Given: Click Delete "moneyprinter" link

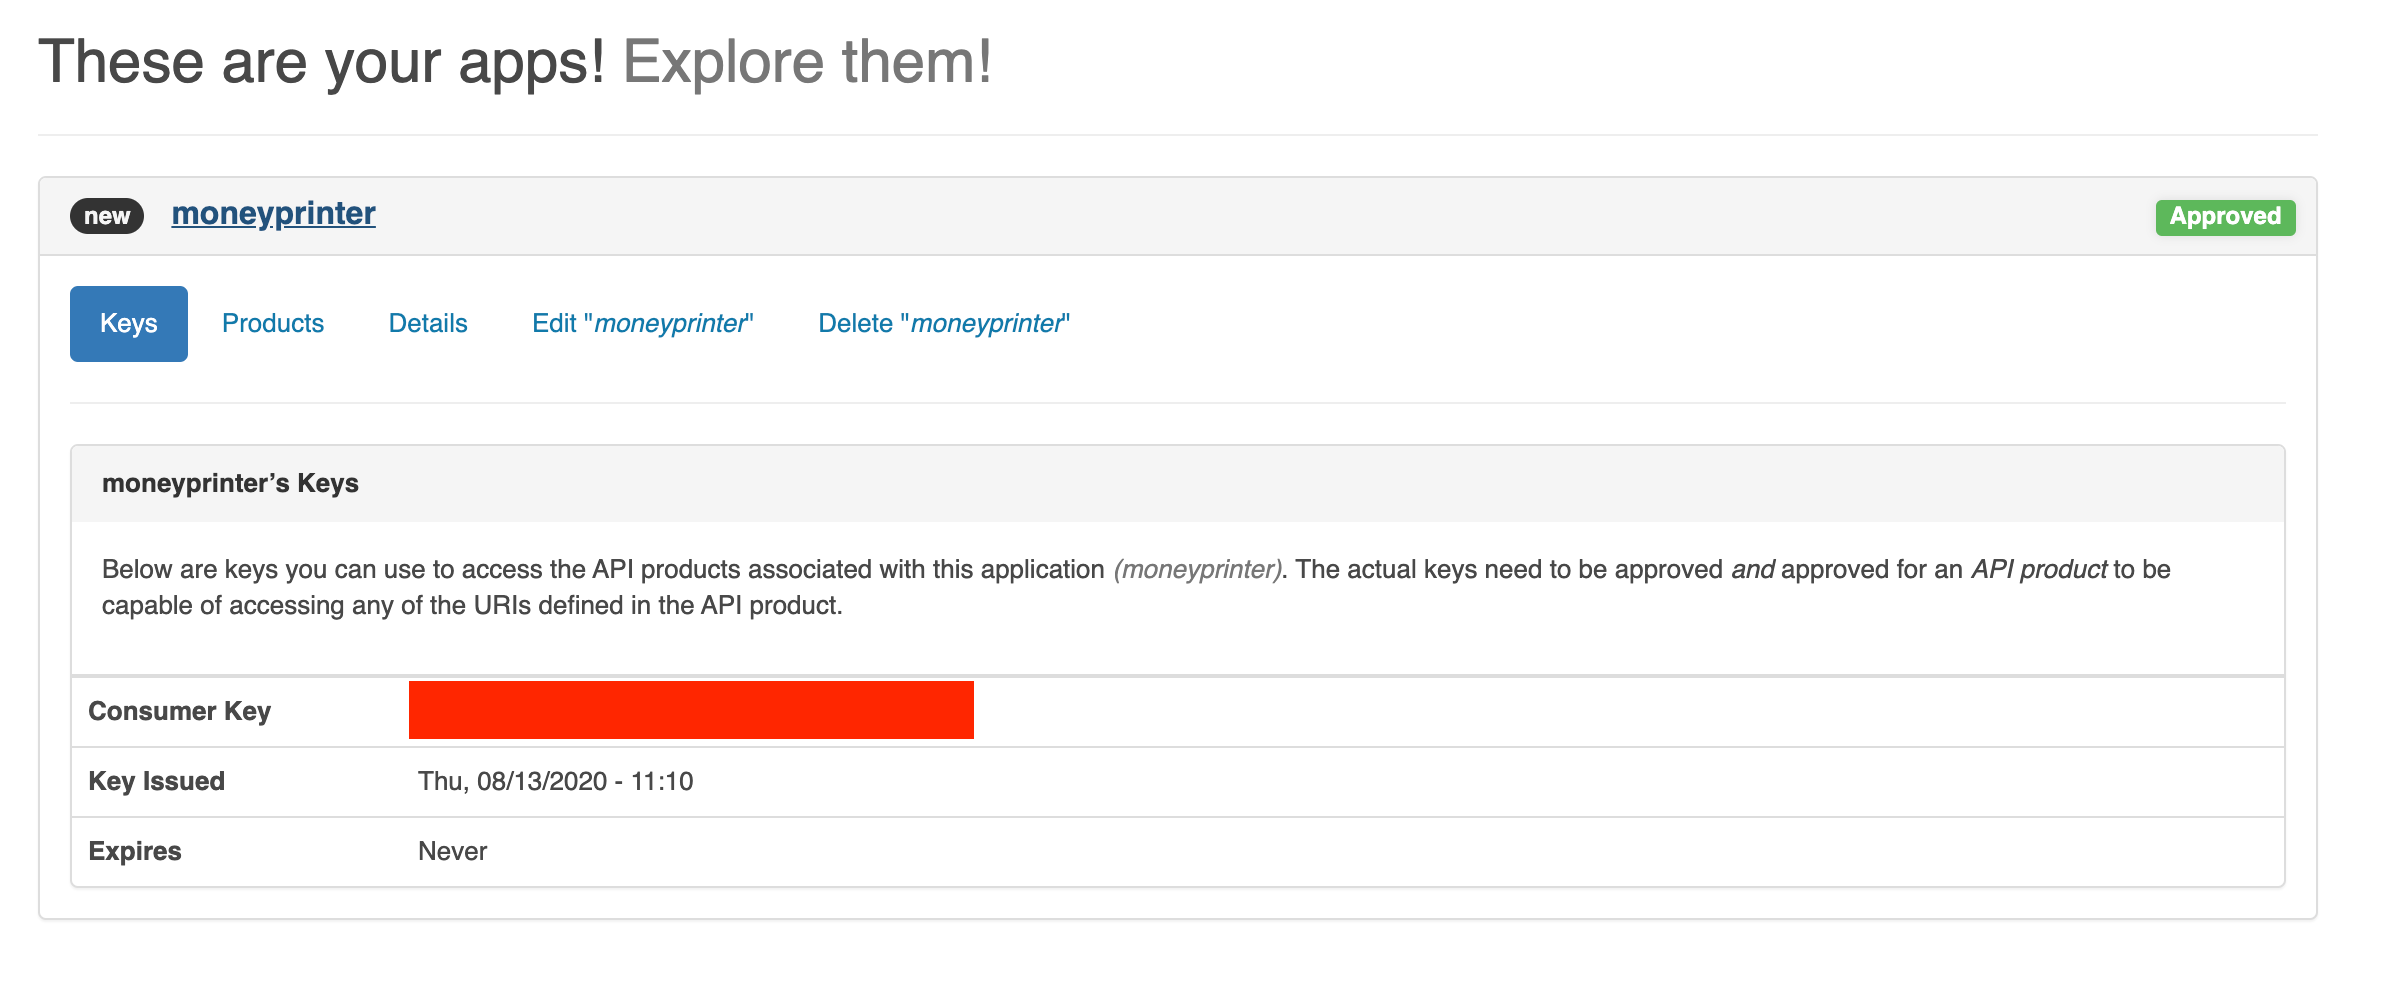Looking at the screenshot, I should pos(944,324).
